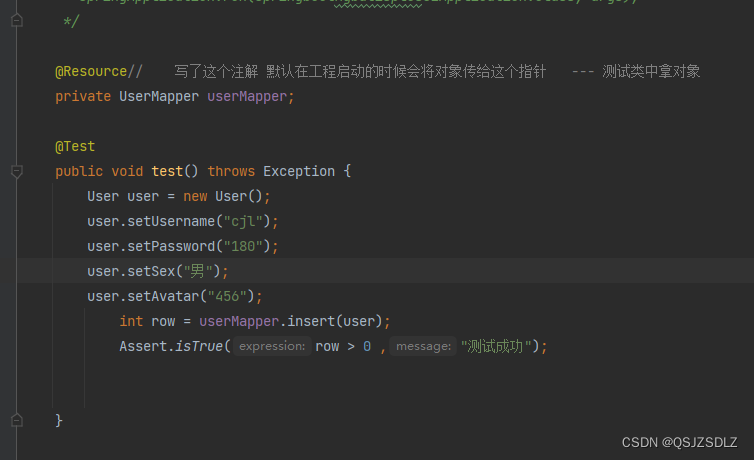This screenshot has width=754, height=460.
Task: Click the Exception class name
Action: (x=299, y=171)
